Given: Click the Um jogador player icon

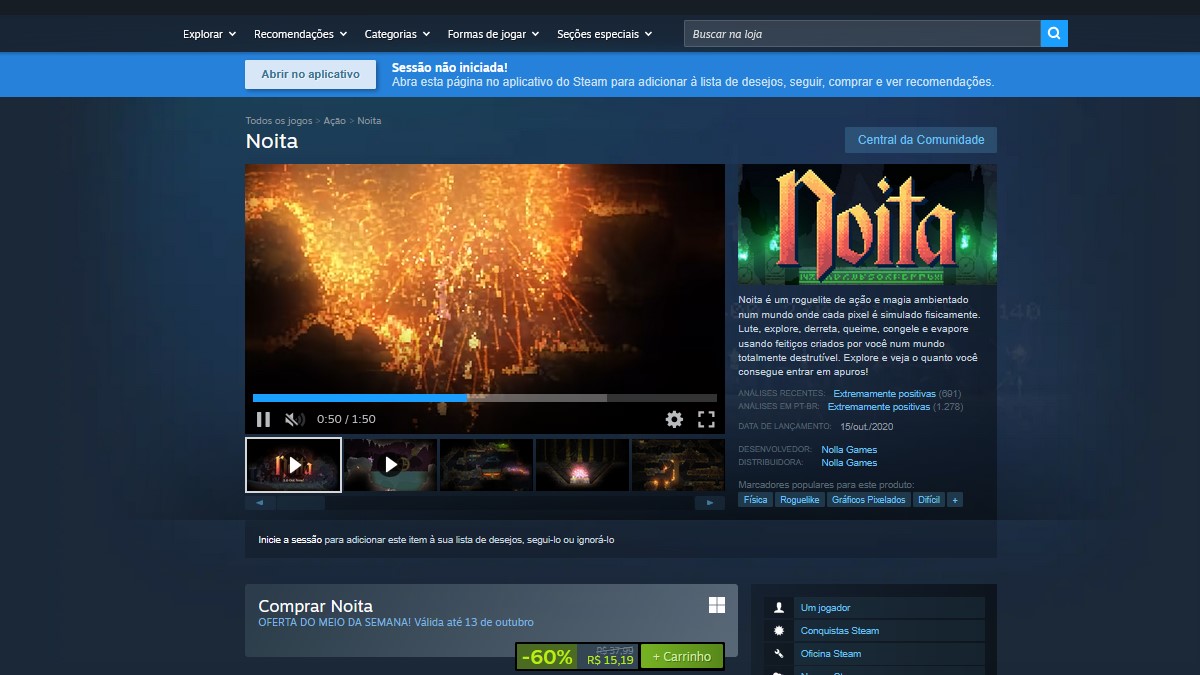Looking at the screenshot, I should [x=779, y=607].
